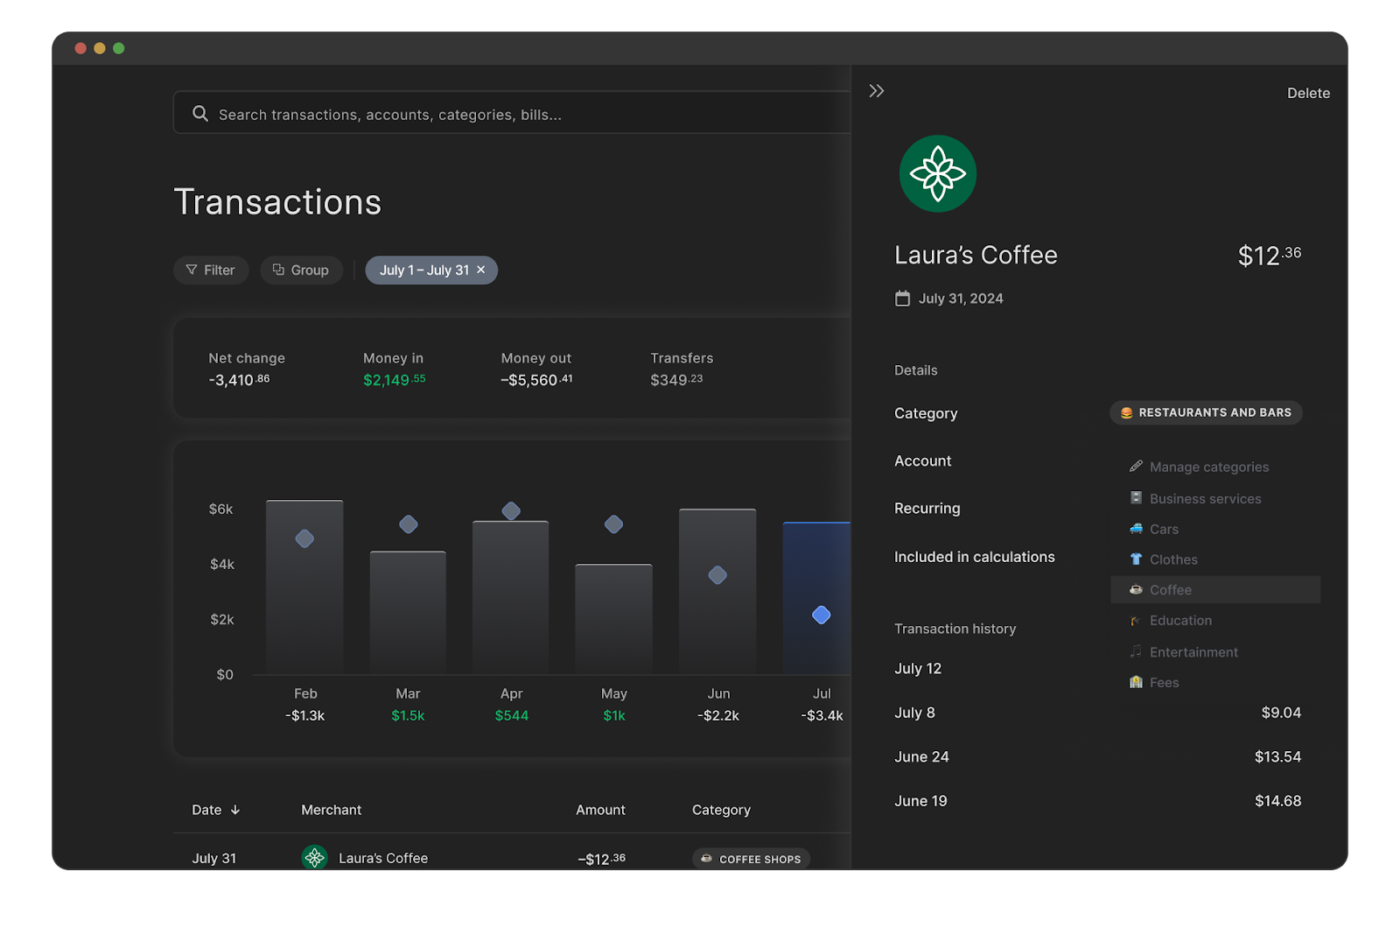Click the Money out value –$5,560.41
Viewport: 1400px width, 935px height.
click(x=537, y=380)
